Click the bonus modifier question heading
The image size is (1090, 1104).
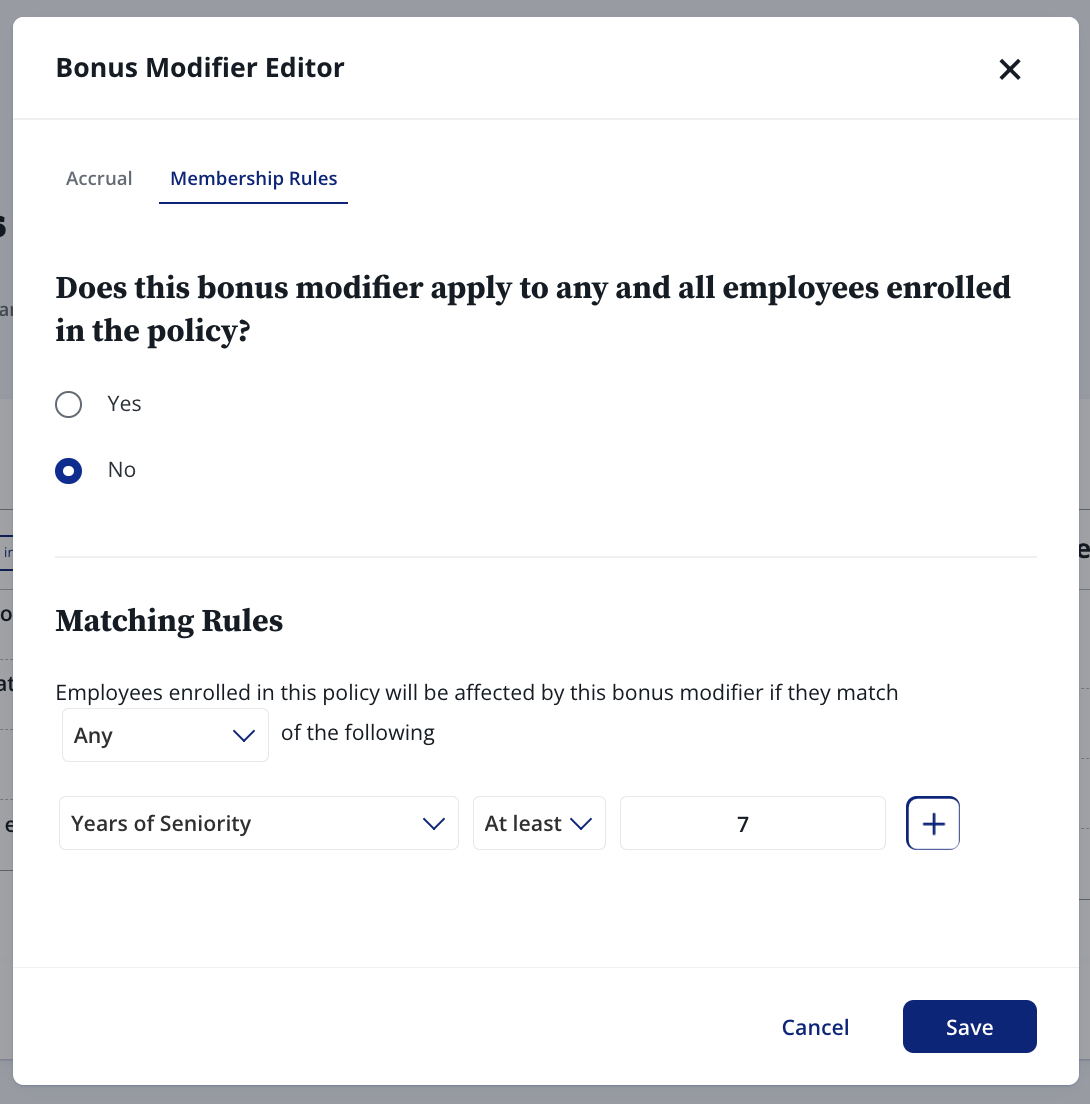(x=533, y=309)
